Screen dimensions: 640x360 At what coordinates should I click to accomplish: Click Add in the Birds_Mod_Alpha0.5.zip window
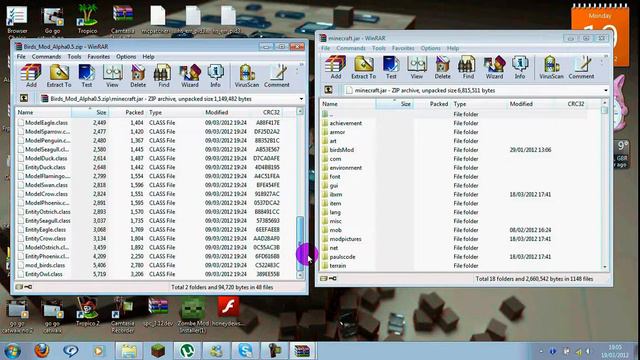coord(31,76)
